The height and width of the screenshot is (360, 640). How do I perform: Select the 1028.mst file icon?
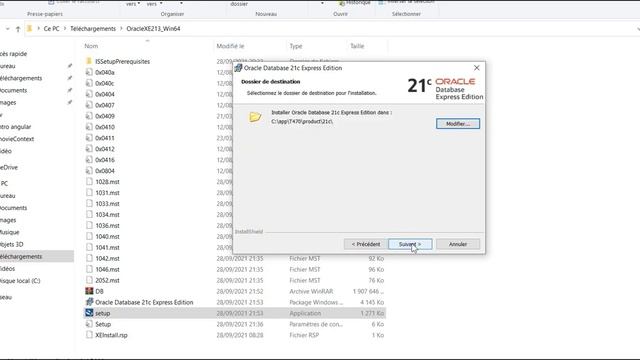pos(89,182)
